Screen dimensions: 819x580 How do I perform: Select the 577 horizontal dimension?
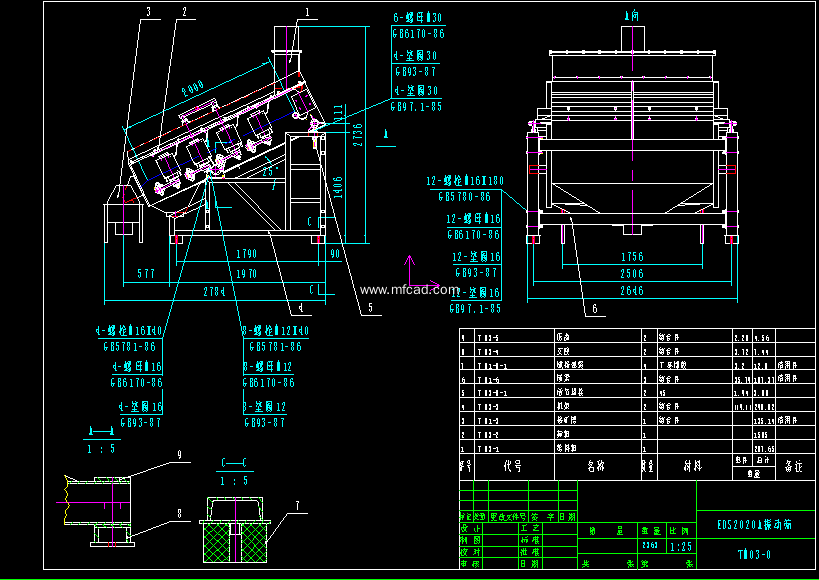coord(147,272)
